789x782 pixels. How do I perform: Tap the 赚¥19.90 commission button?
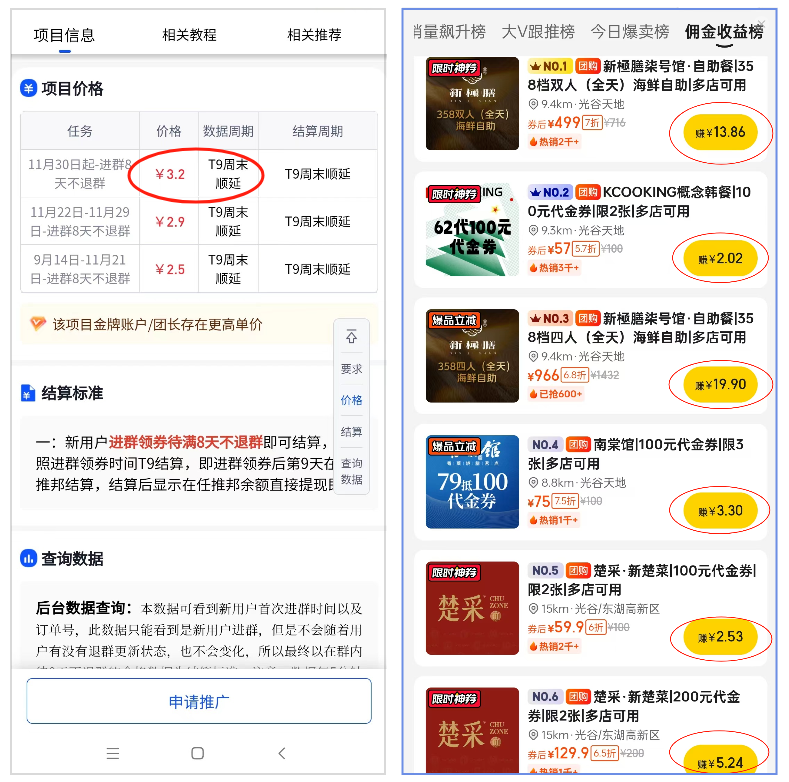pyautogui.click(x=720, y=385)
